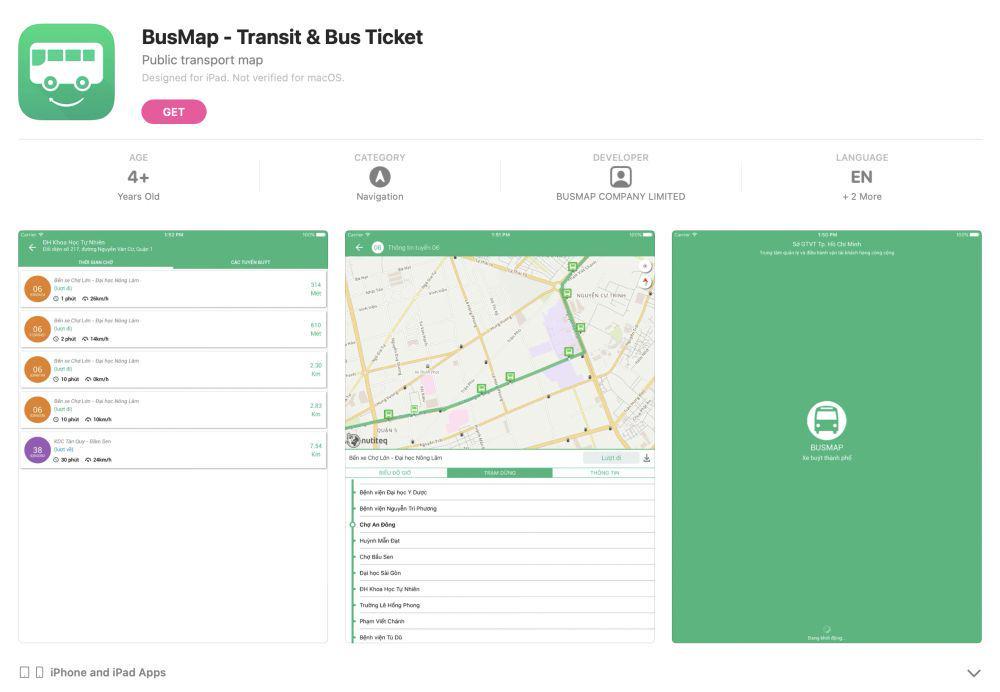This screenshot has width=1000, height=692.
Task: Open the first screenshot with bus arrival list
Action: (173, 436)
